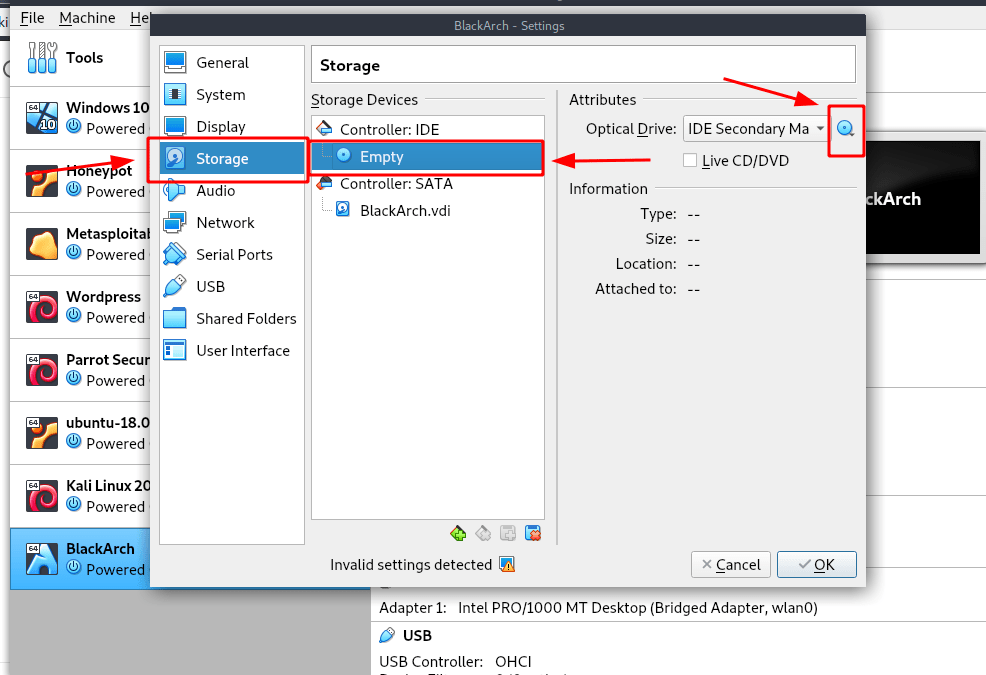Click the add storage attachment icon
The height and width of the screenshot is (675, 986).
[x=508, y=533]
